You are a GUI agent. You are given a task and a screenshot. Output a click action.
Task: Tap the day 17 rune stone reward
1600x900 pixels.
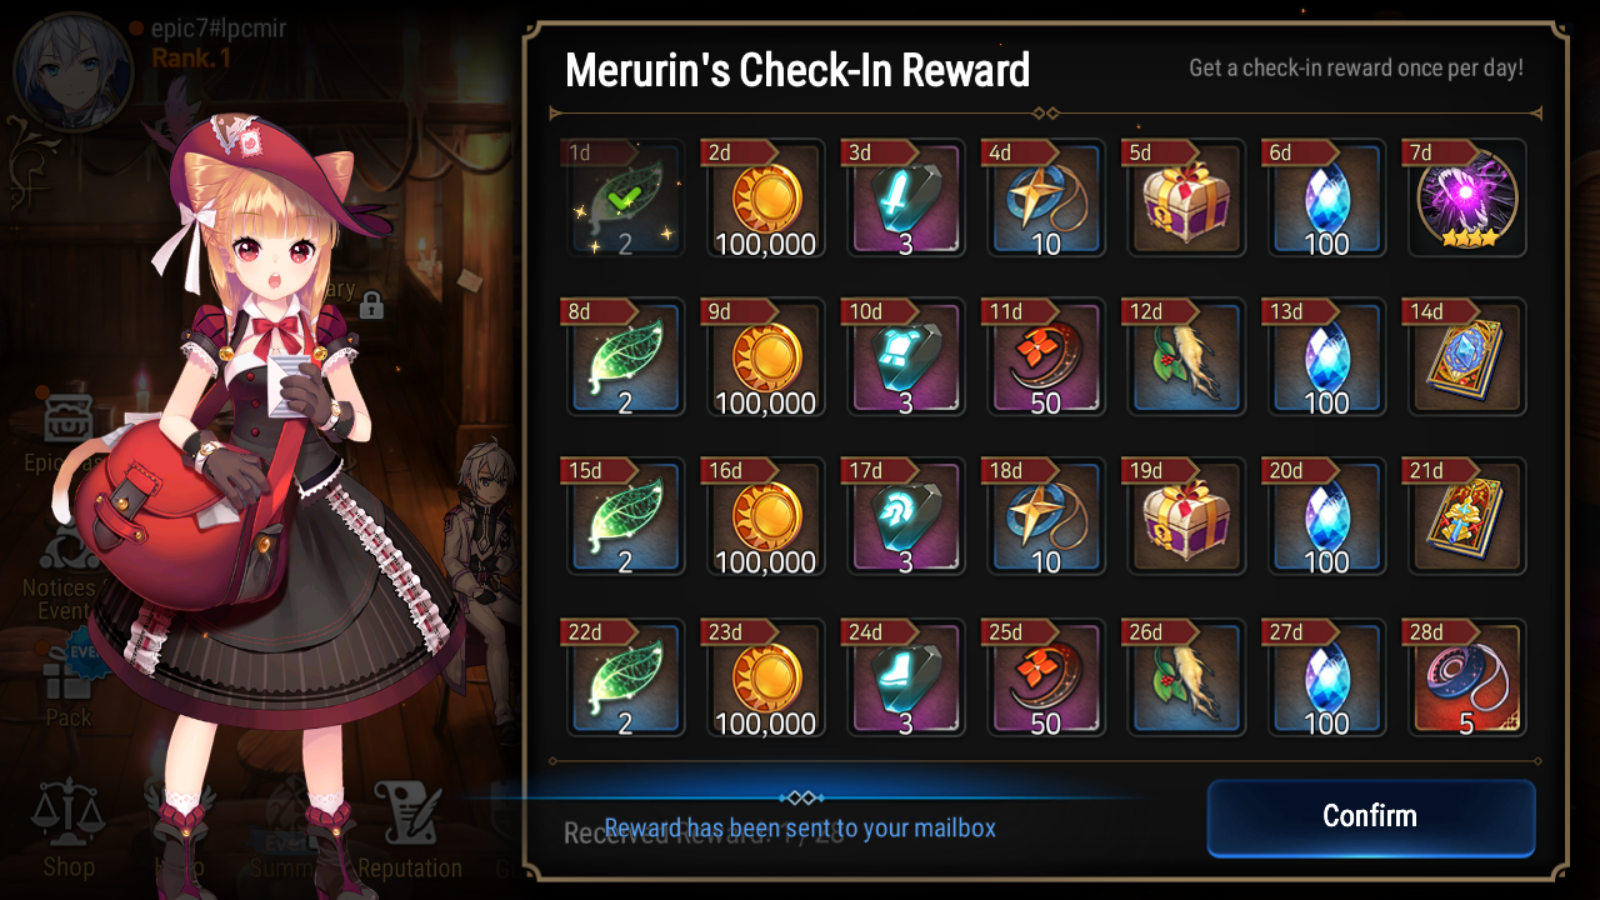(x=905, y=517)
